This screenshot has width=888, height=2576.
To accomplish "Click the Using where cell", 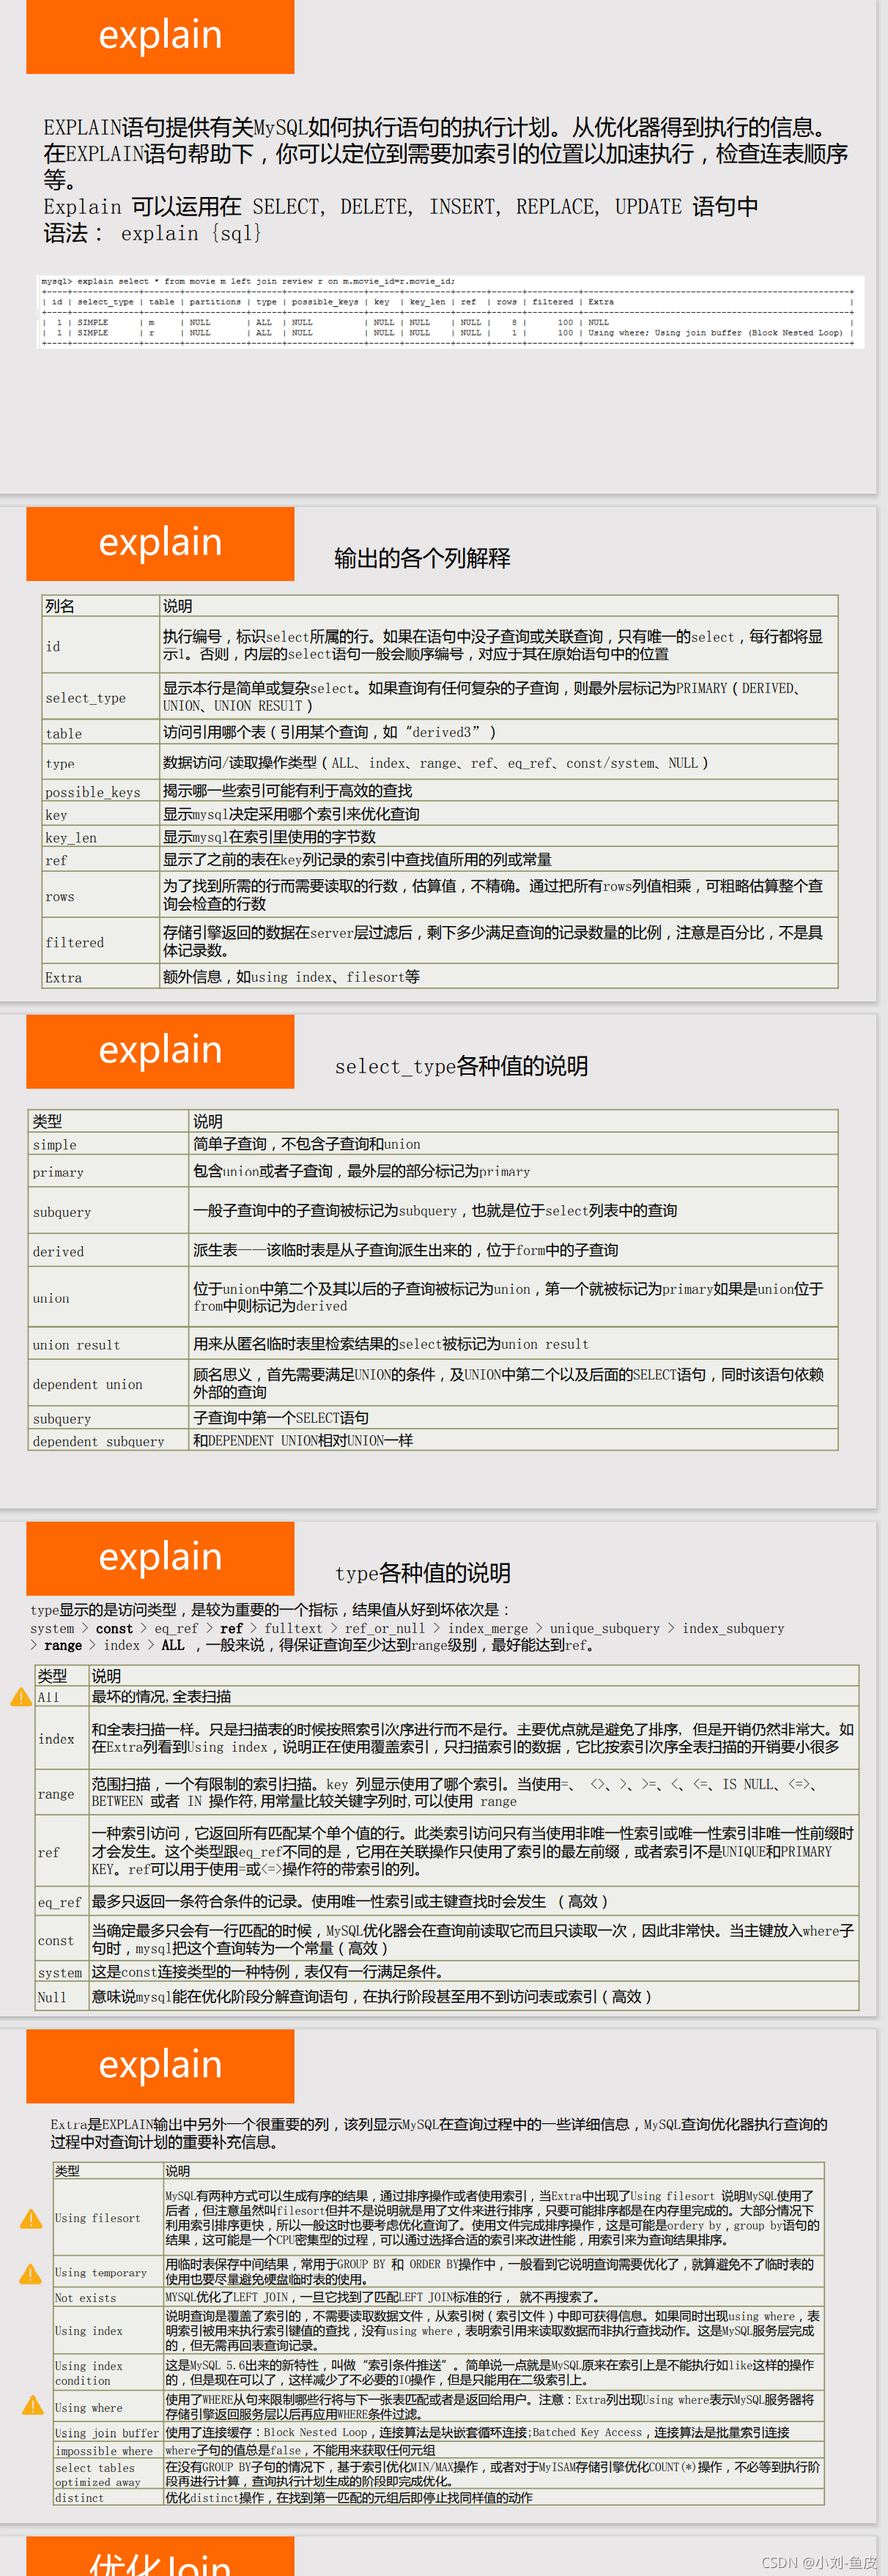I will (x=109, y=2407).
